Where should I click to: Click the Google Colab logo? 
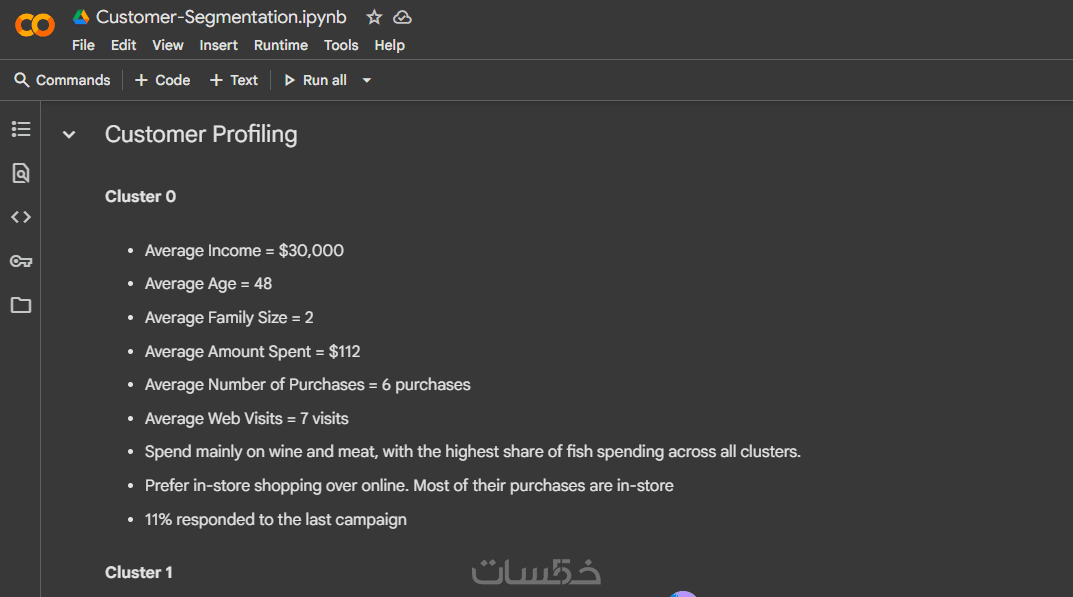[x=35, y=25]
